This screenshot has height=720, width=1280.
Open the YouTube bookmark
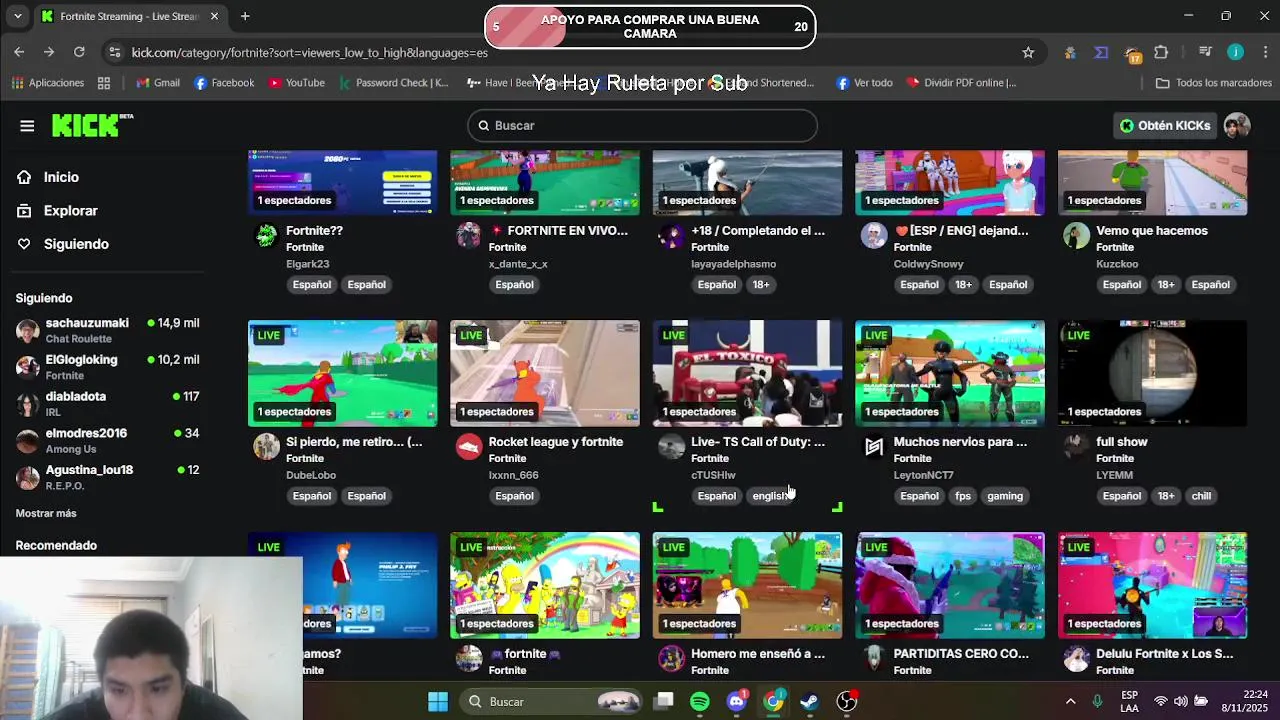tap(297, 83)
